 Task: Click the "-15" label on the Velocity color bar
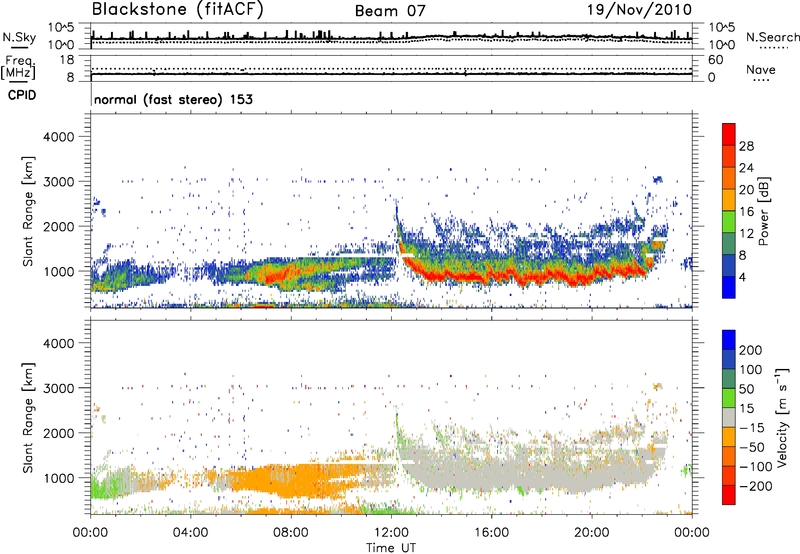(x=752, y=428)
